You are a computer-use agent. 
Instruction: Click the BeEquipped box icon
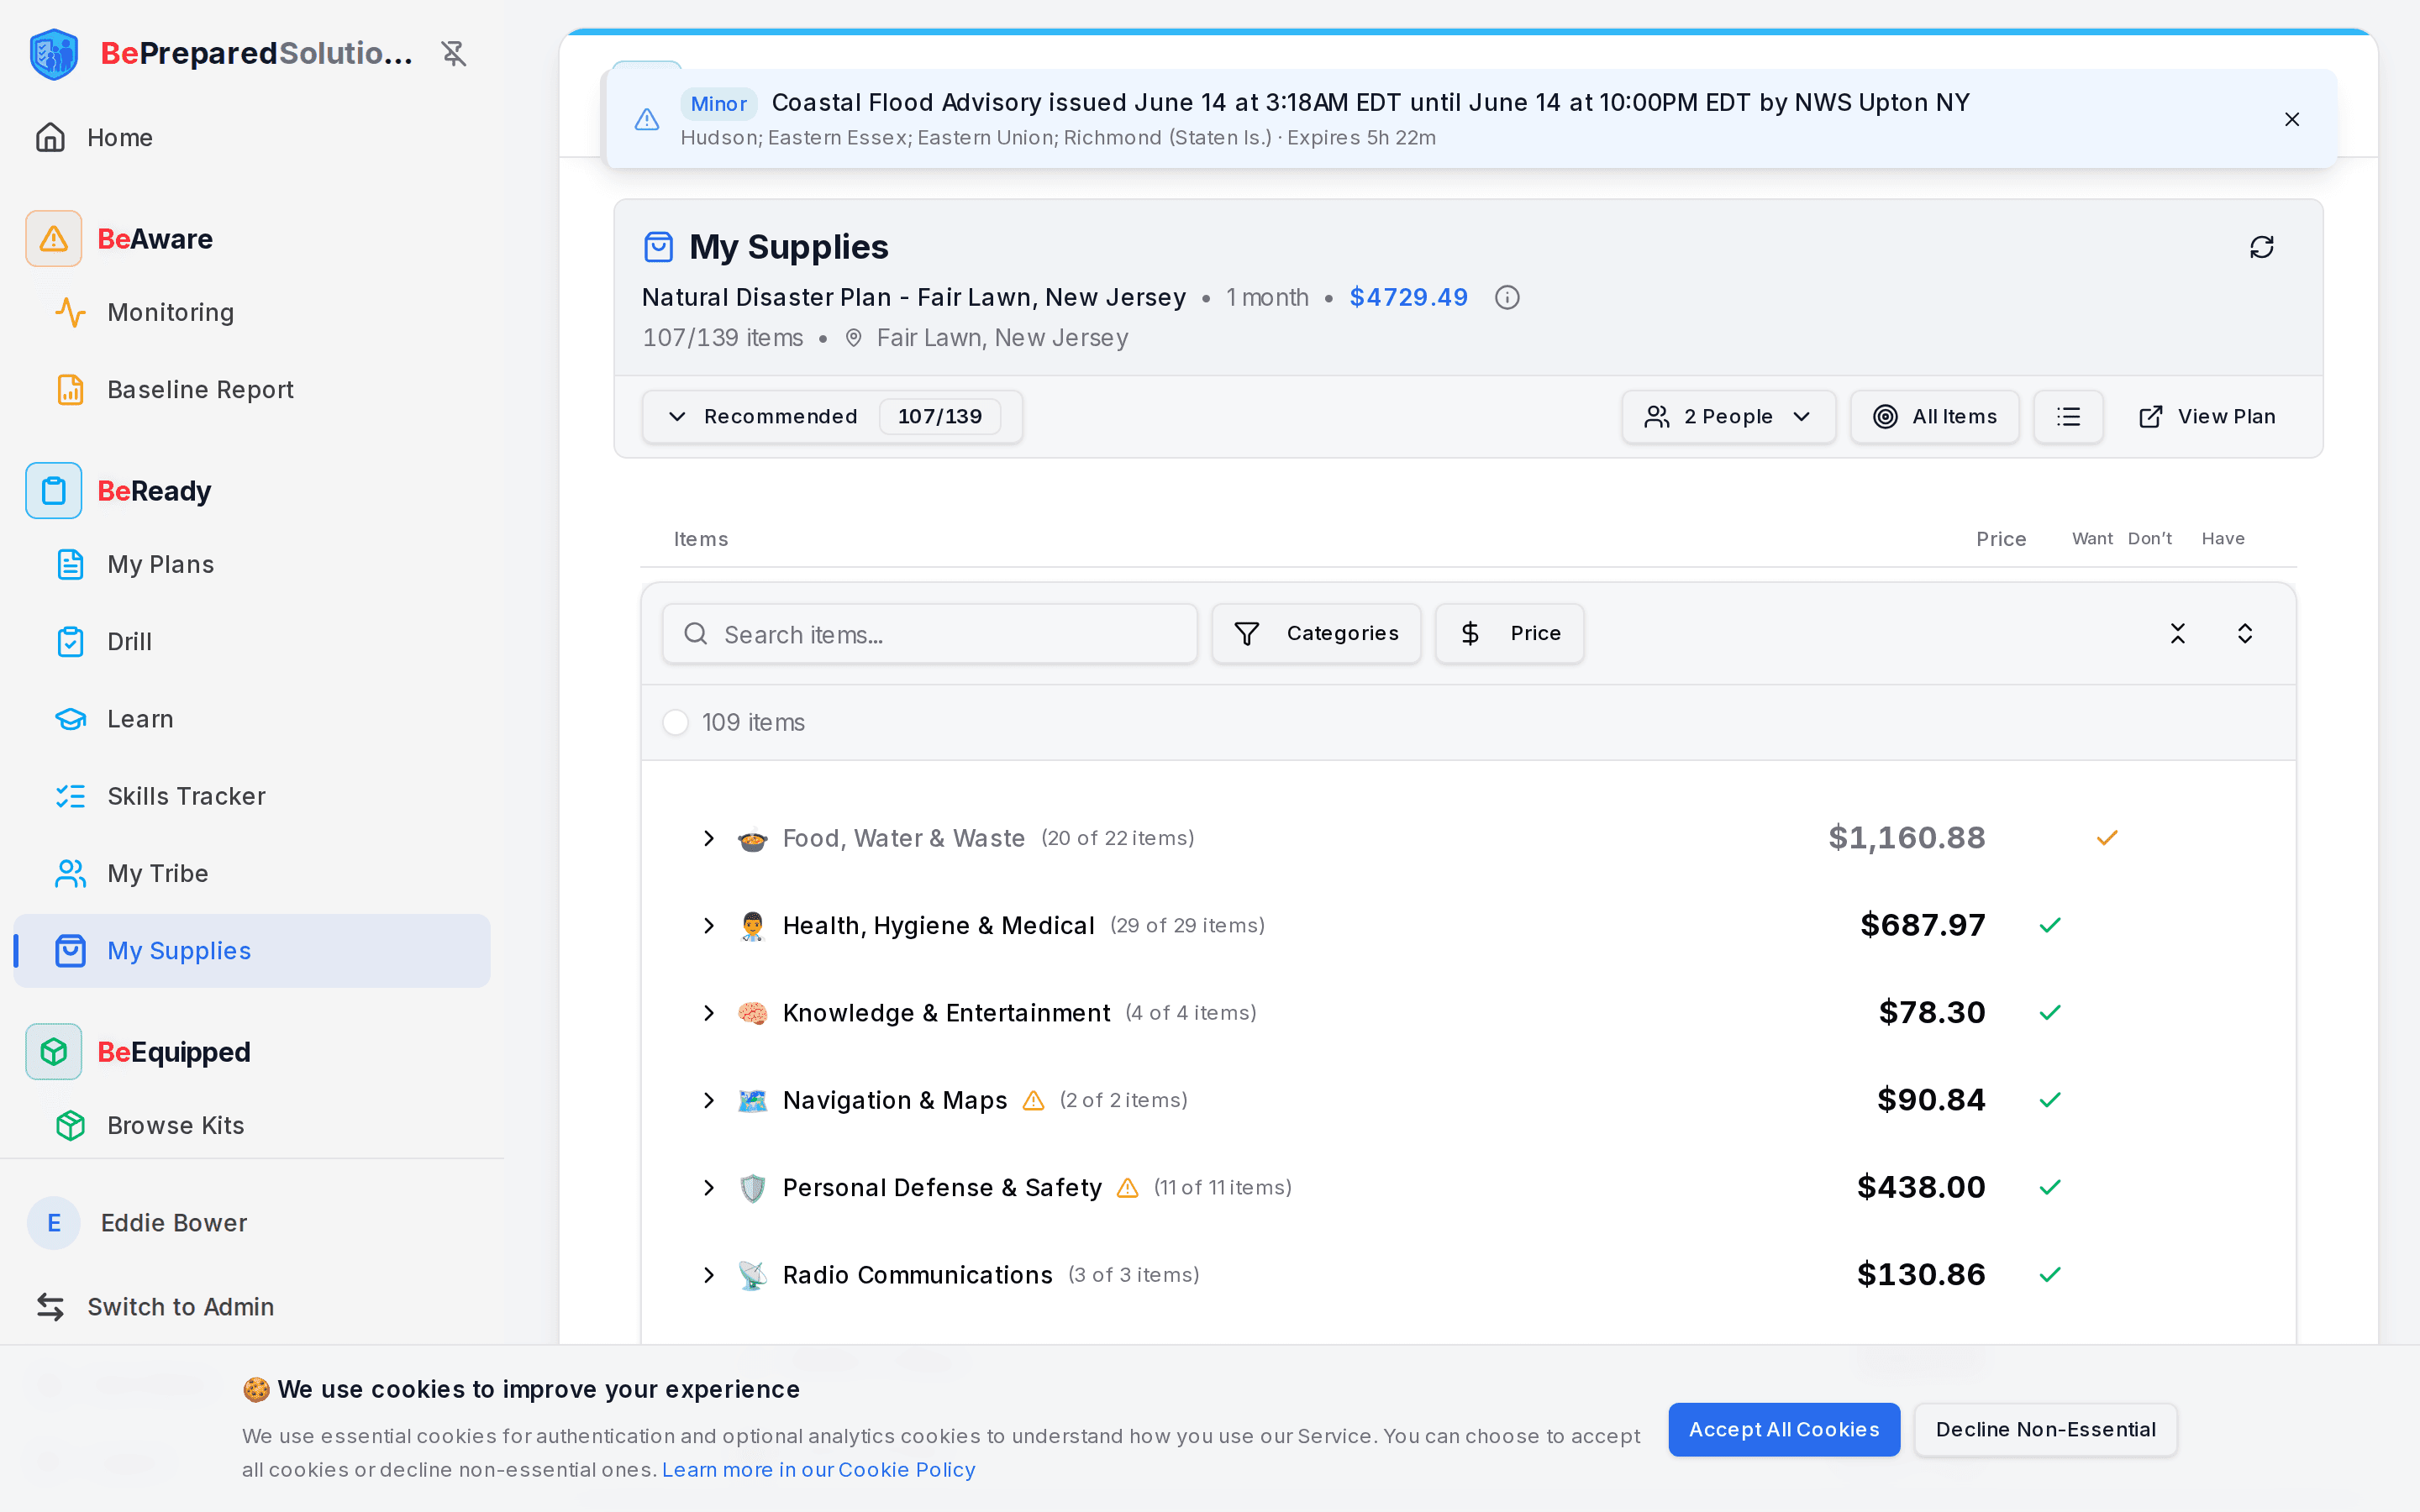[x=54, y=1052]
